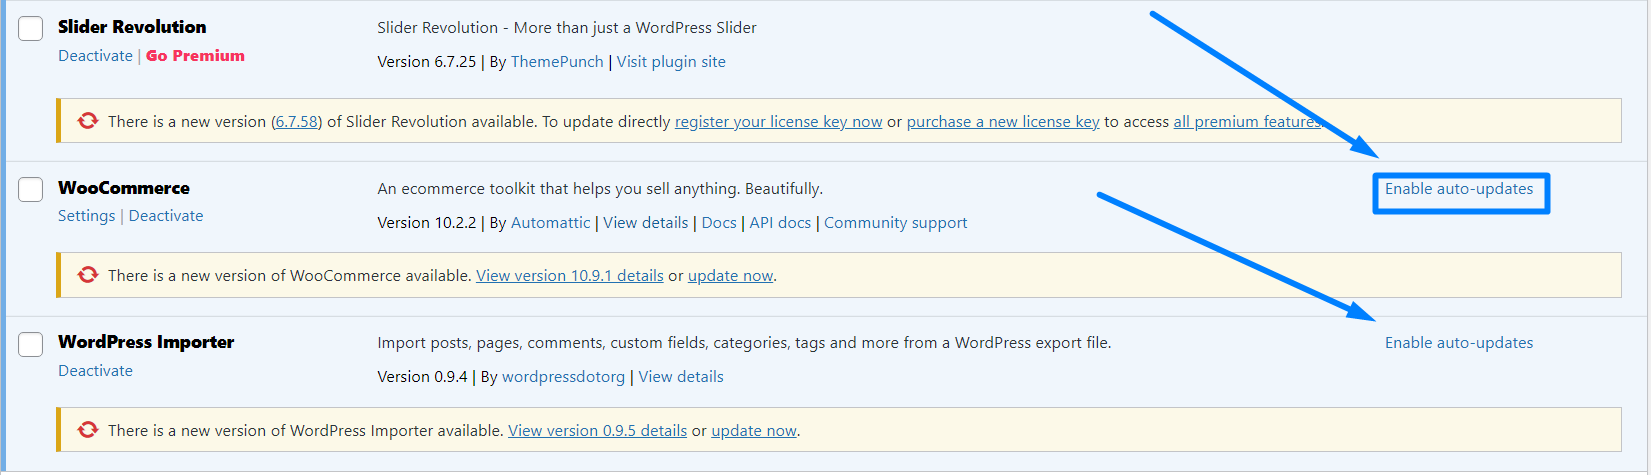Image resolution: width=1651 pixels, height=475 pixels.
Task: Click update now for WordPress Importer
Action: click(x=754, y=431)
